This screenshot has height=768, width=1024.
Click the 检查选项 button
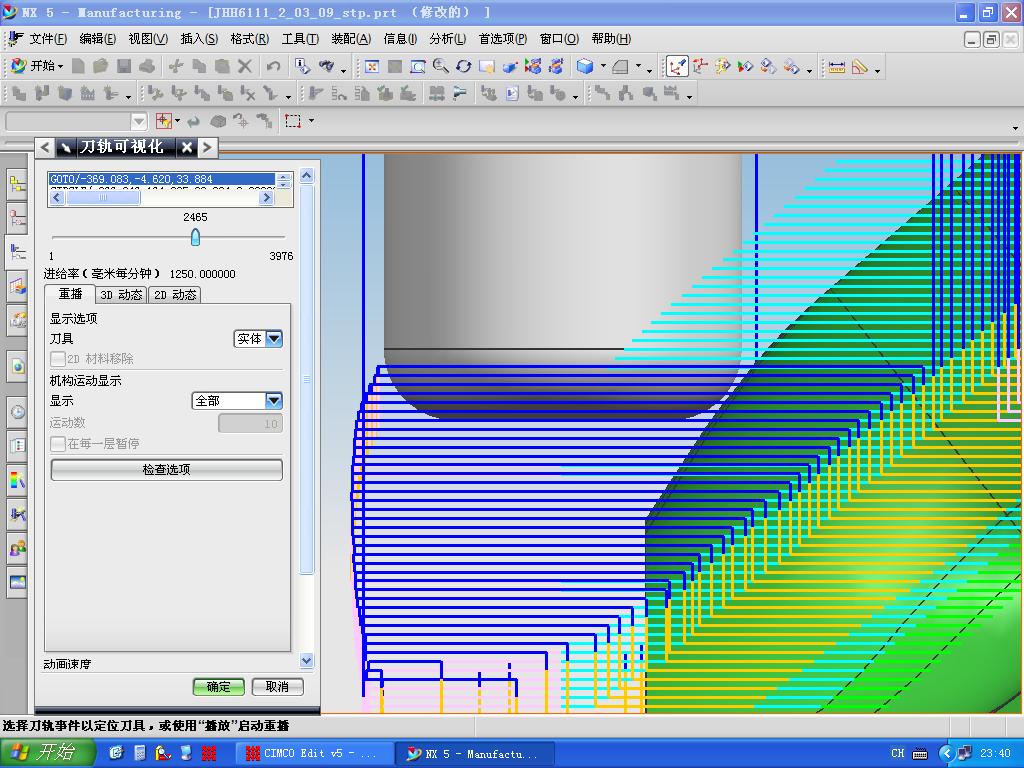point(167,470)
